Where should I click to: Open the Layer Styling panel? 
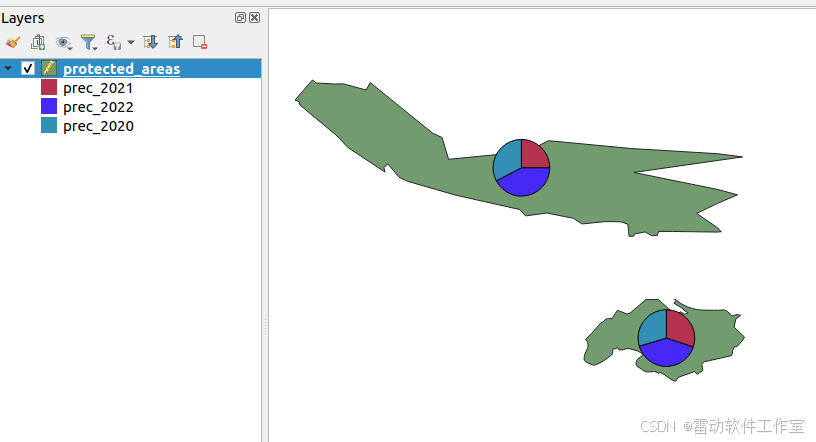[x=12, y=42]
